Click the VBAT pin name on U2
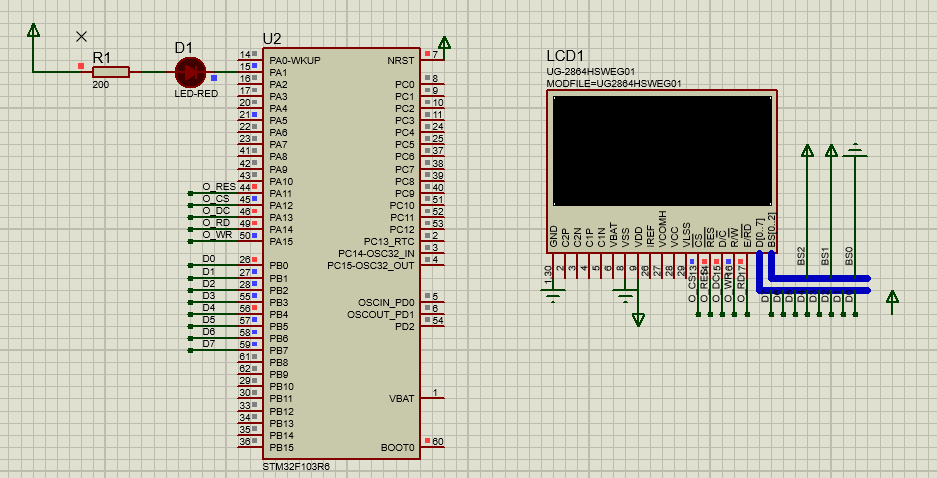The image size is (937, 478). click(402, 399)
